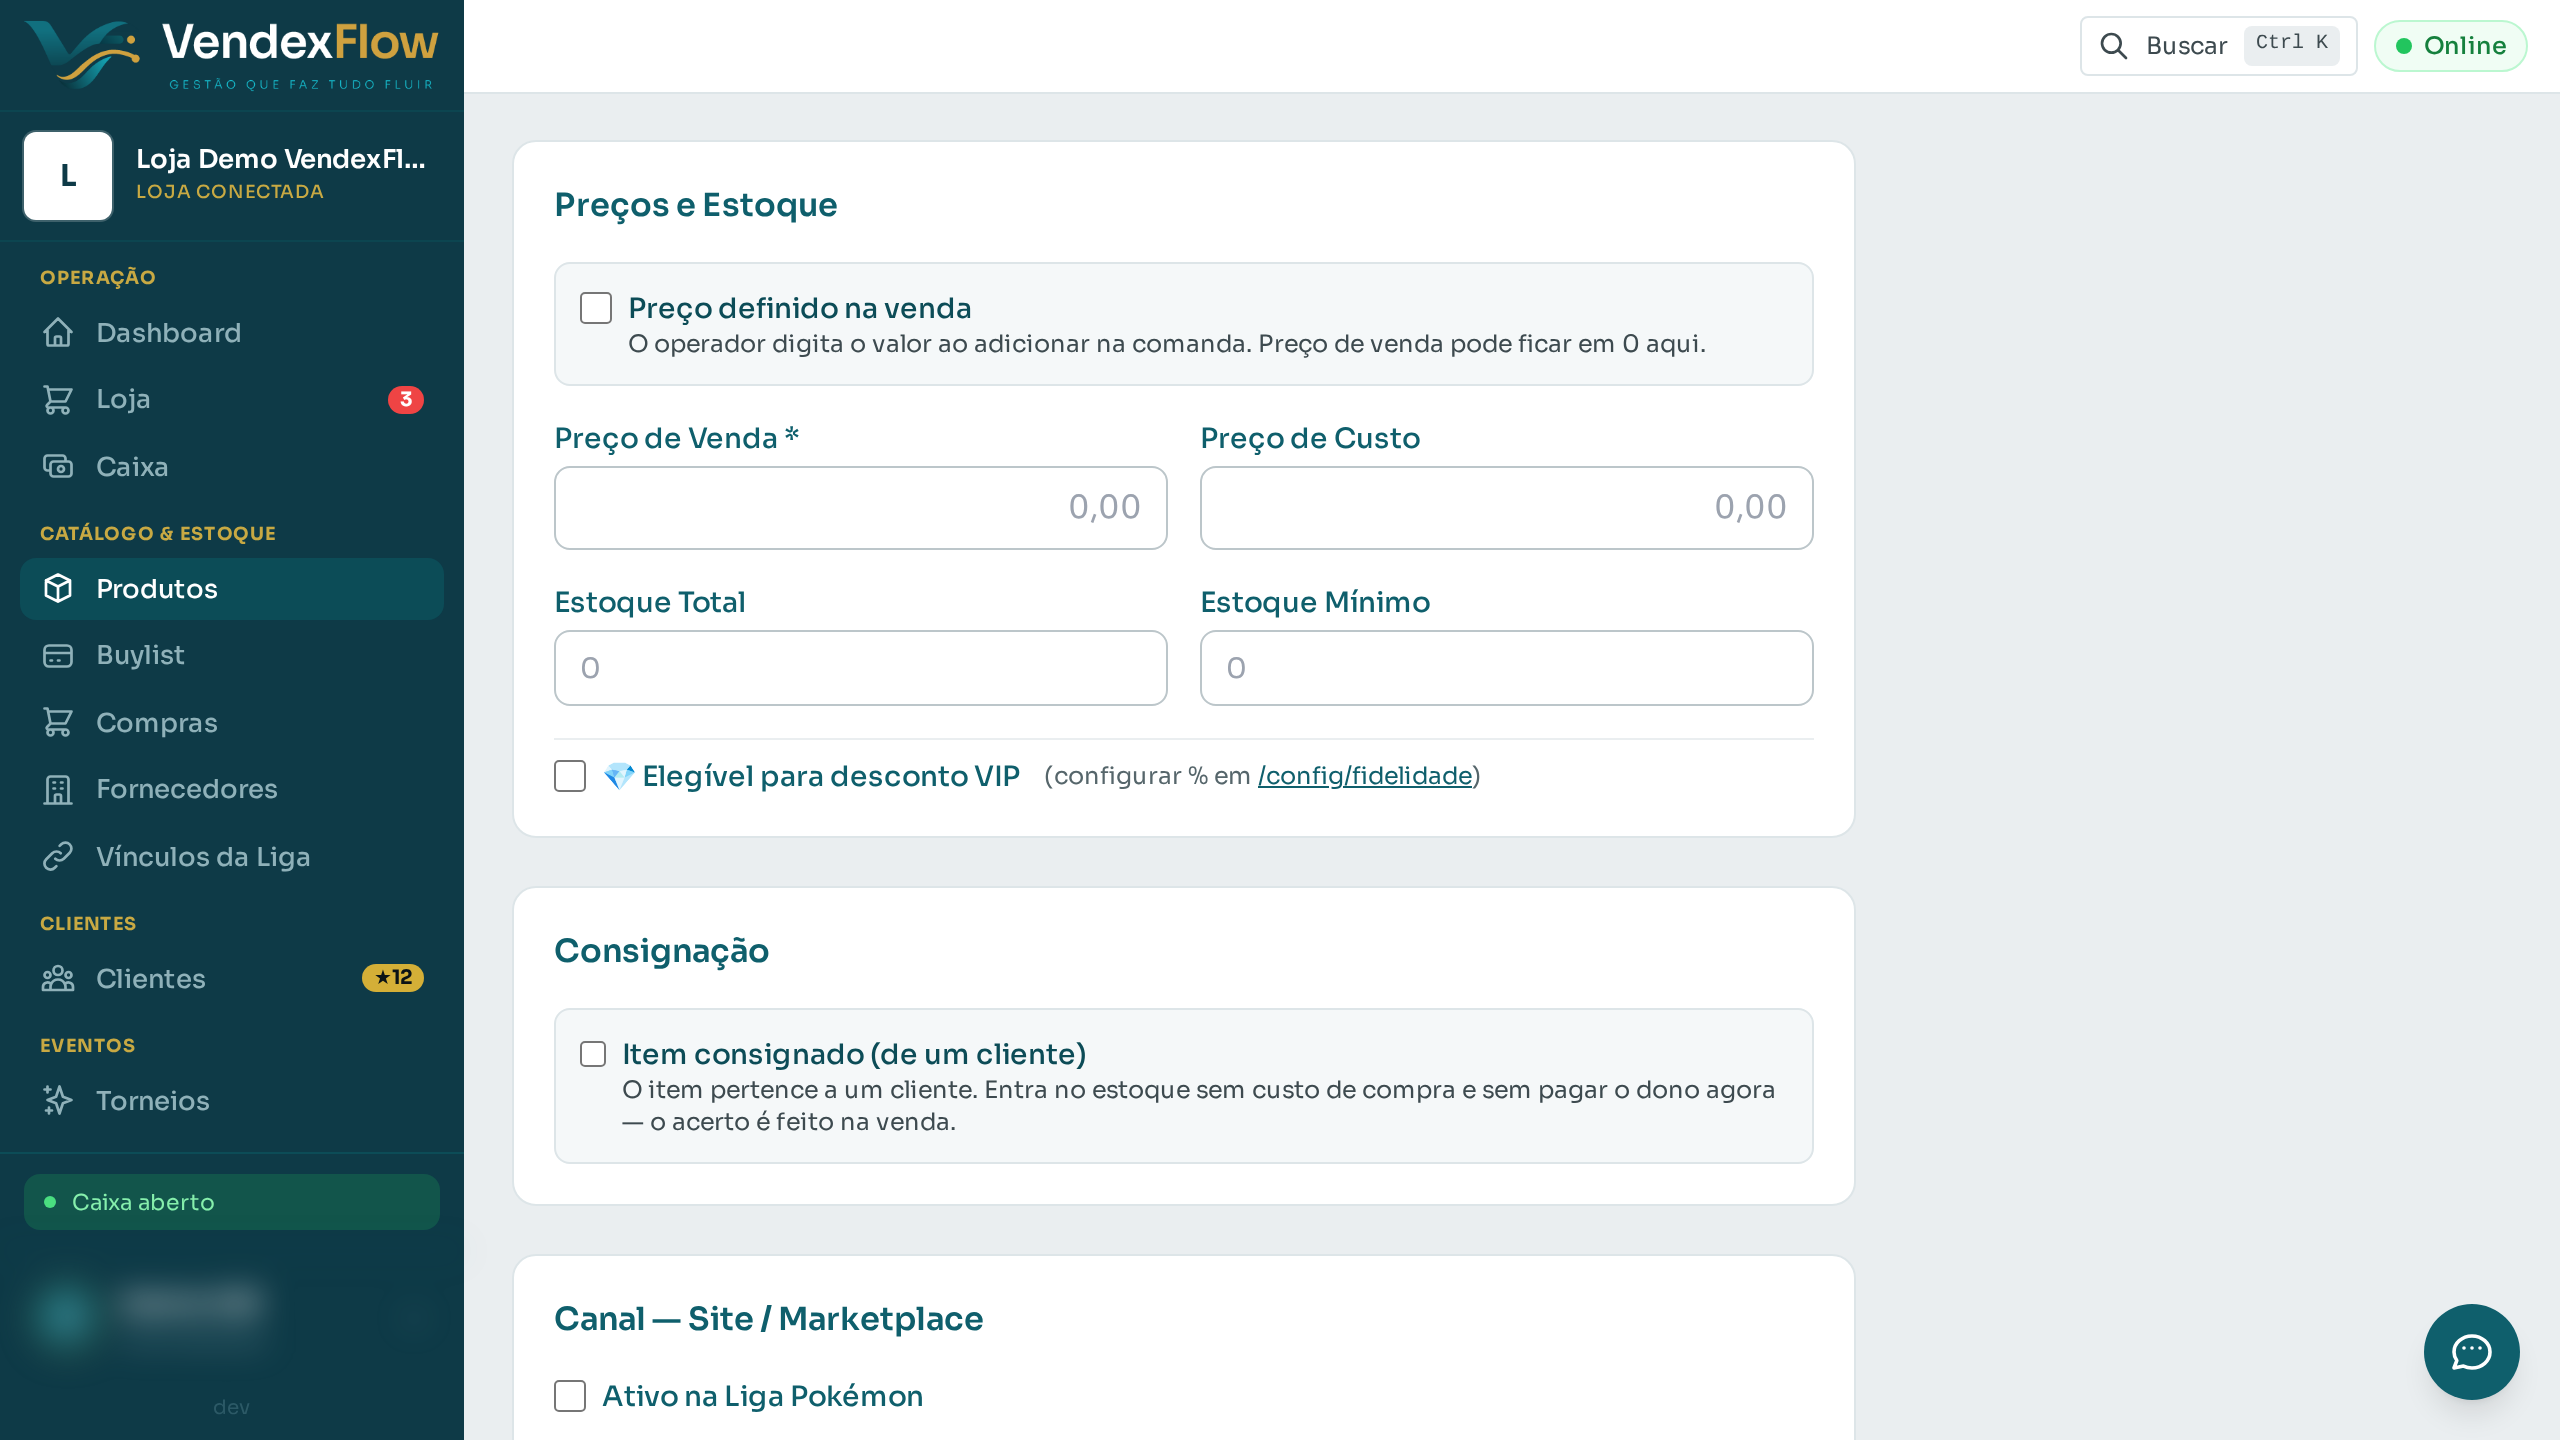
Task: Open the /config/fidelidade link
Action: 1365,776
